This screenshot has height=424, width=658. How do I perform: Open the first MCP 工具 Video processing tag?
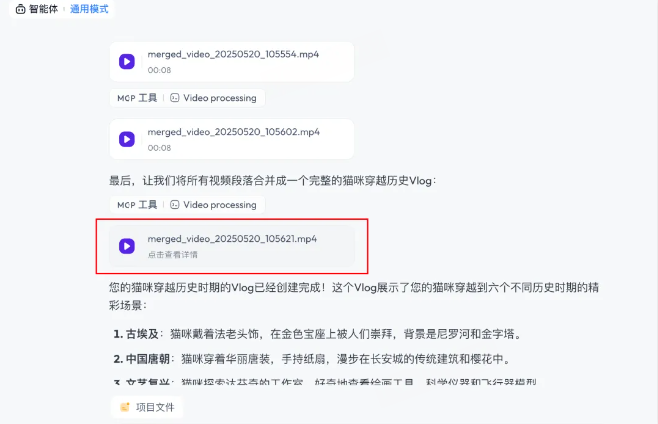click(187, 98)
